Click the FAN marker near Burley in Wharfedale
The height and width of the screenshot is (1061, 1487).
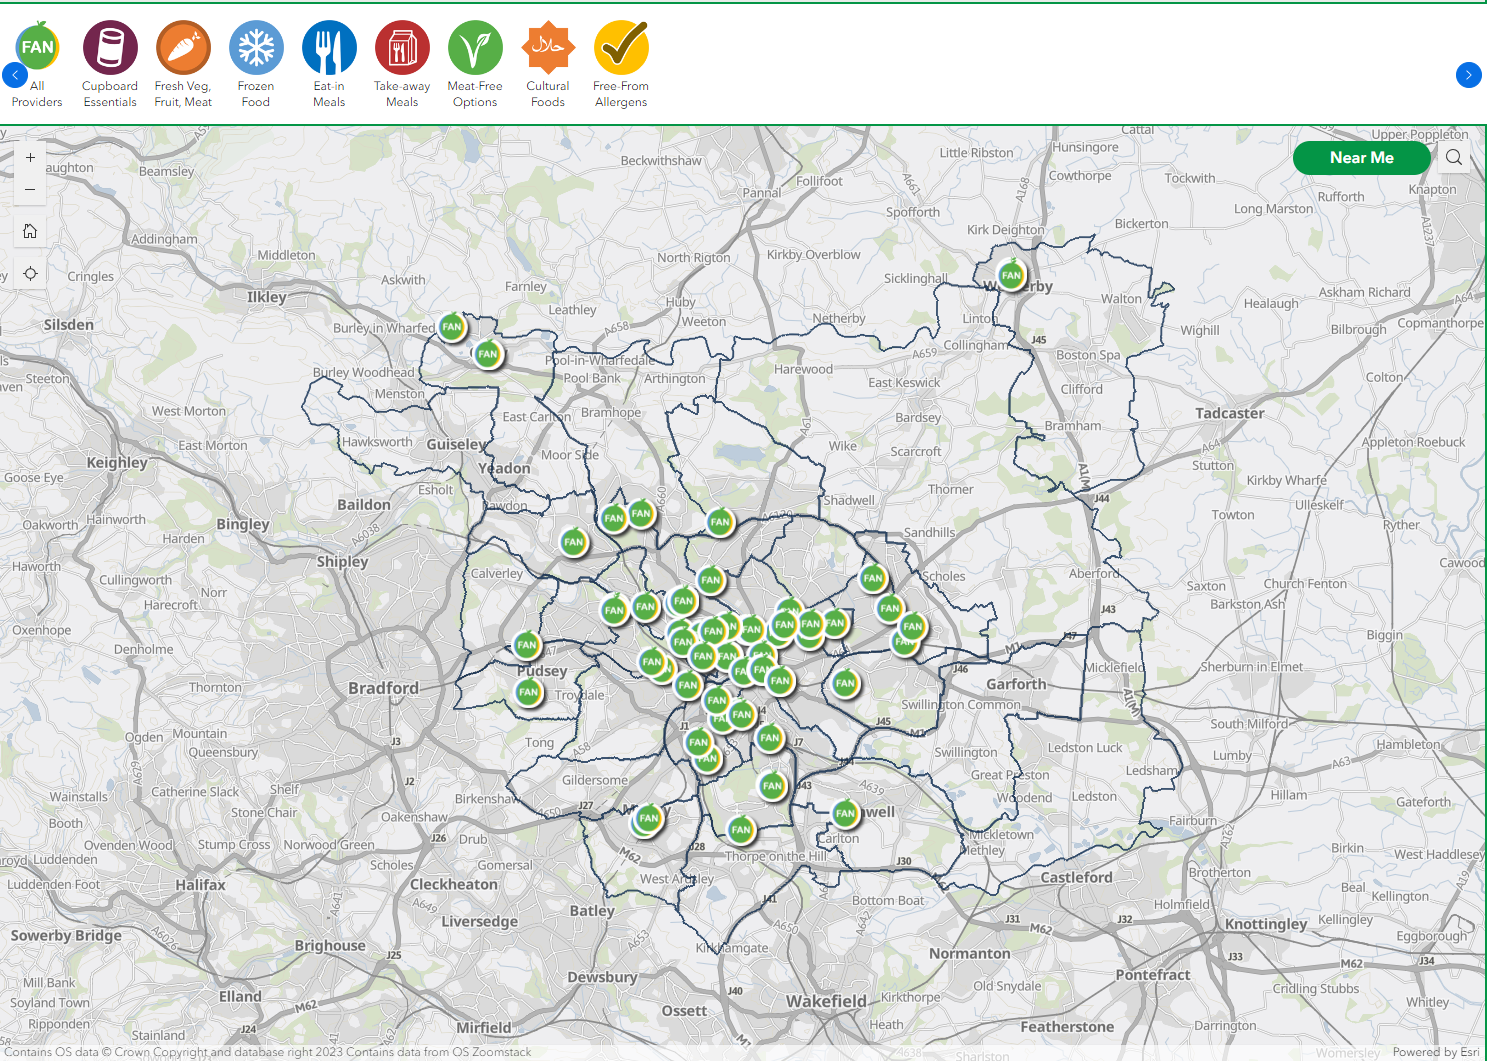(452, 327)
